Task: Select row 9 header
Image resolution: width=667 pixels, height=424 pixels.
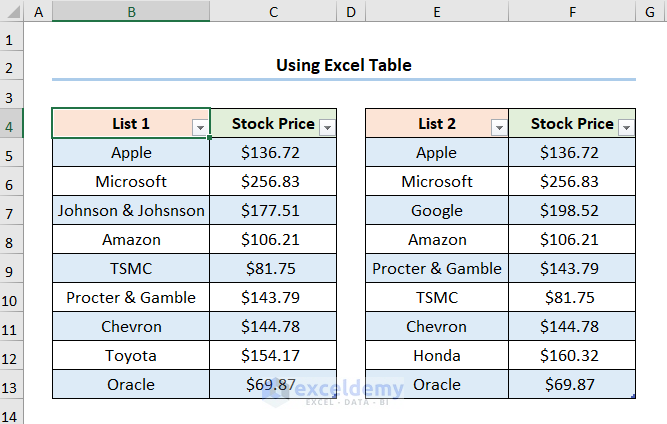Action: point(12,269)
